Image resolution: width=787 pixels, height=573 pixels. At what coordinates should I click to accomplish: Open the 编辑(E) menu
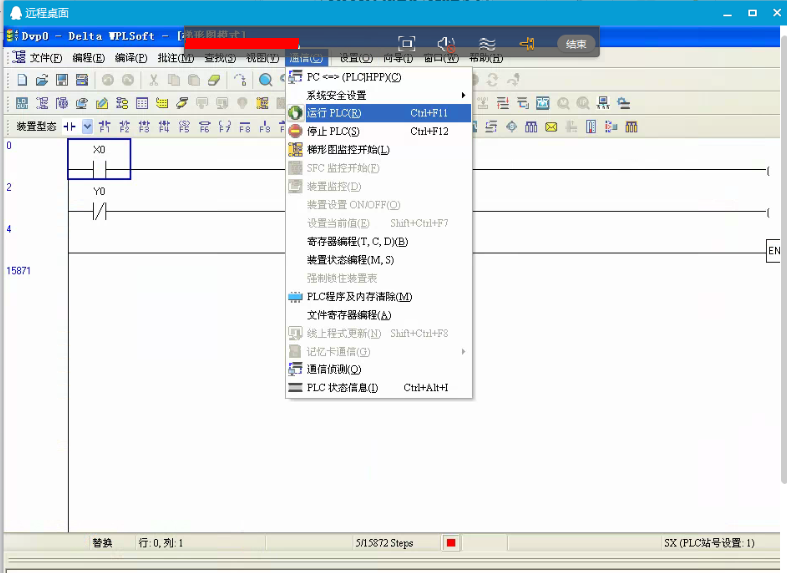click(x=89, y=58)
